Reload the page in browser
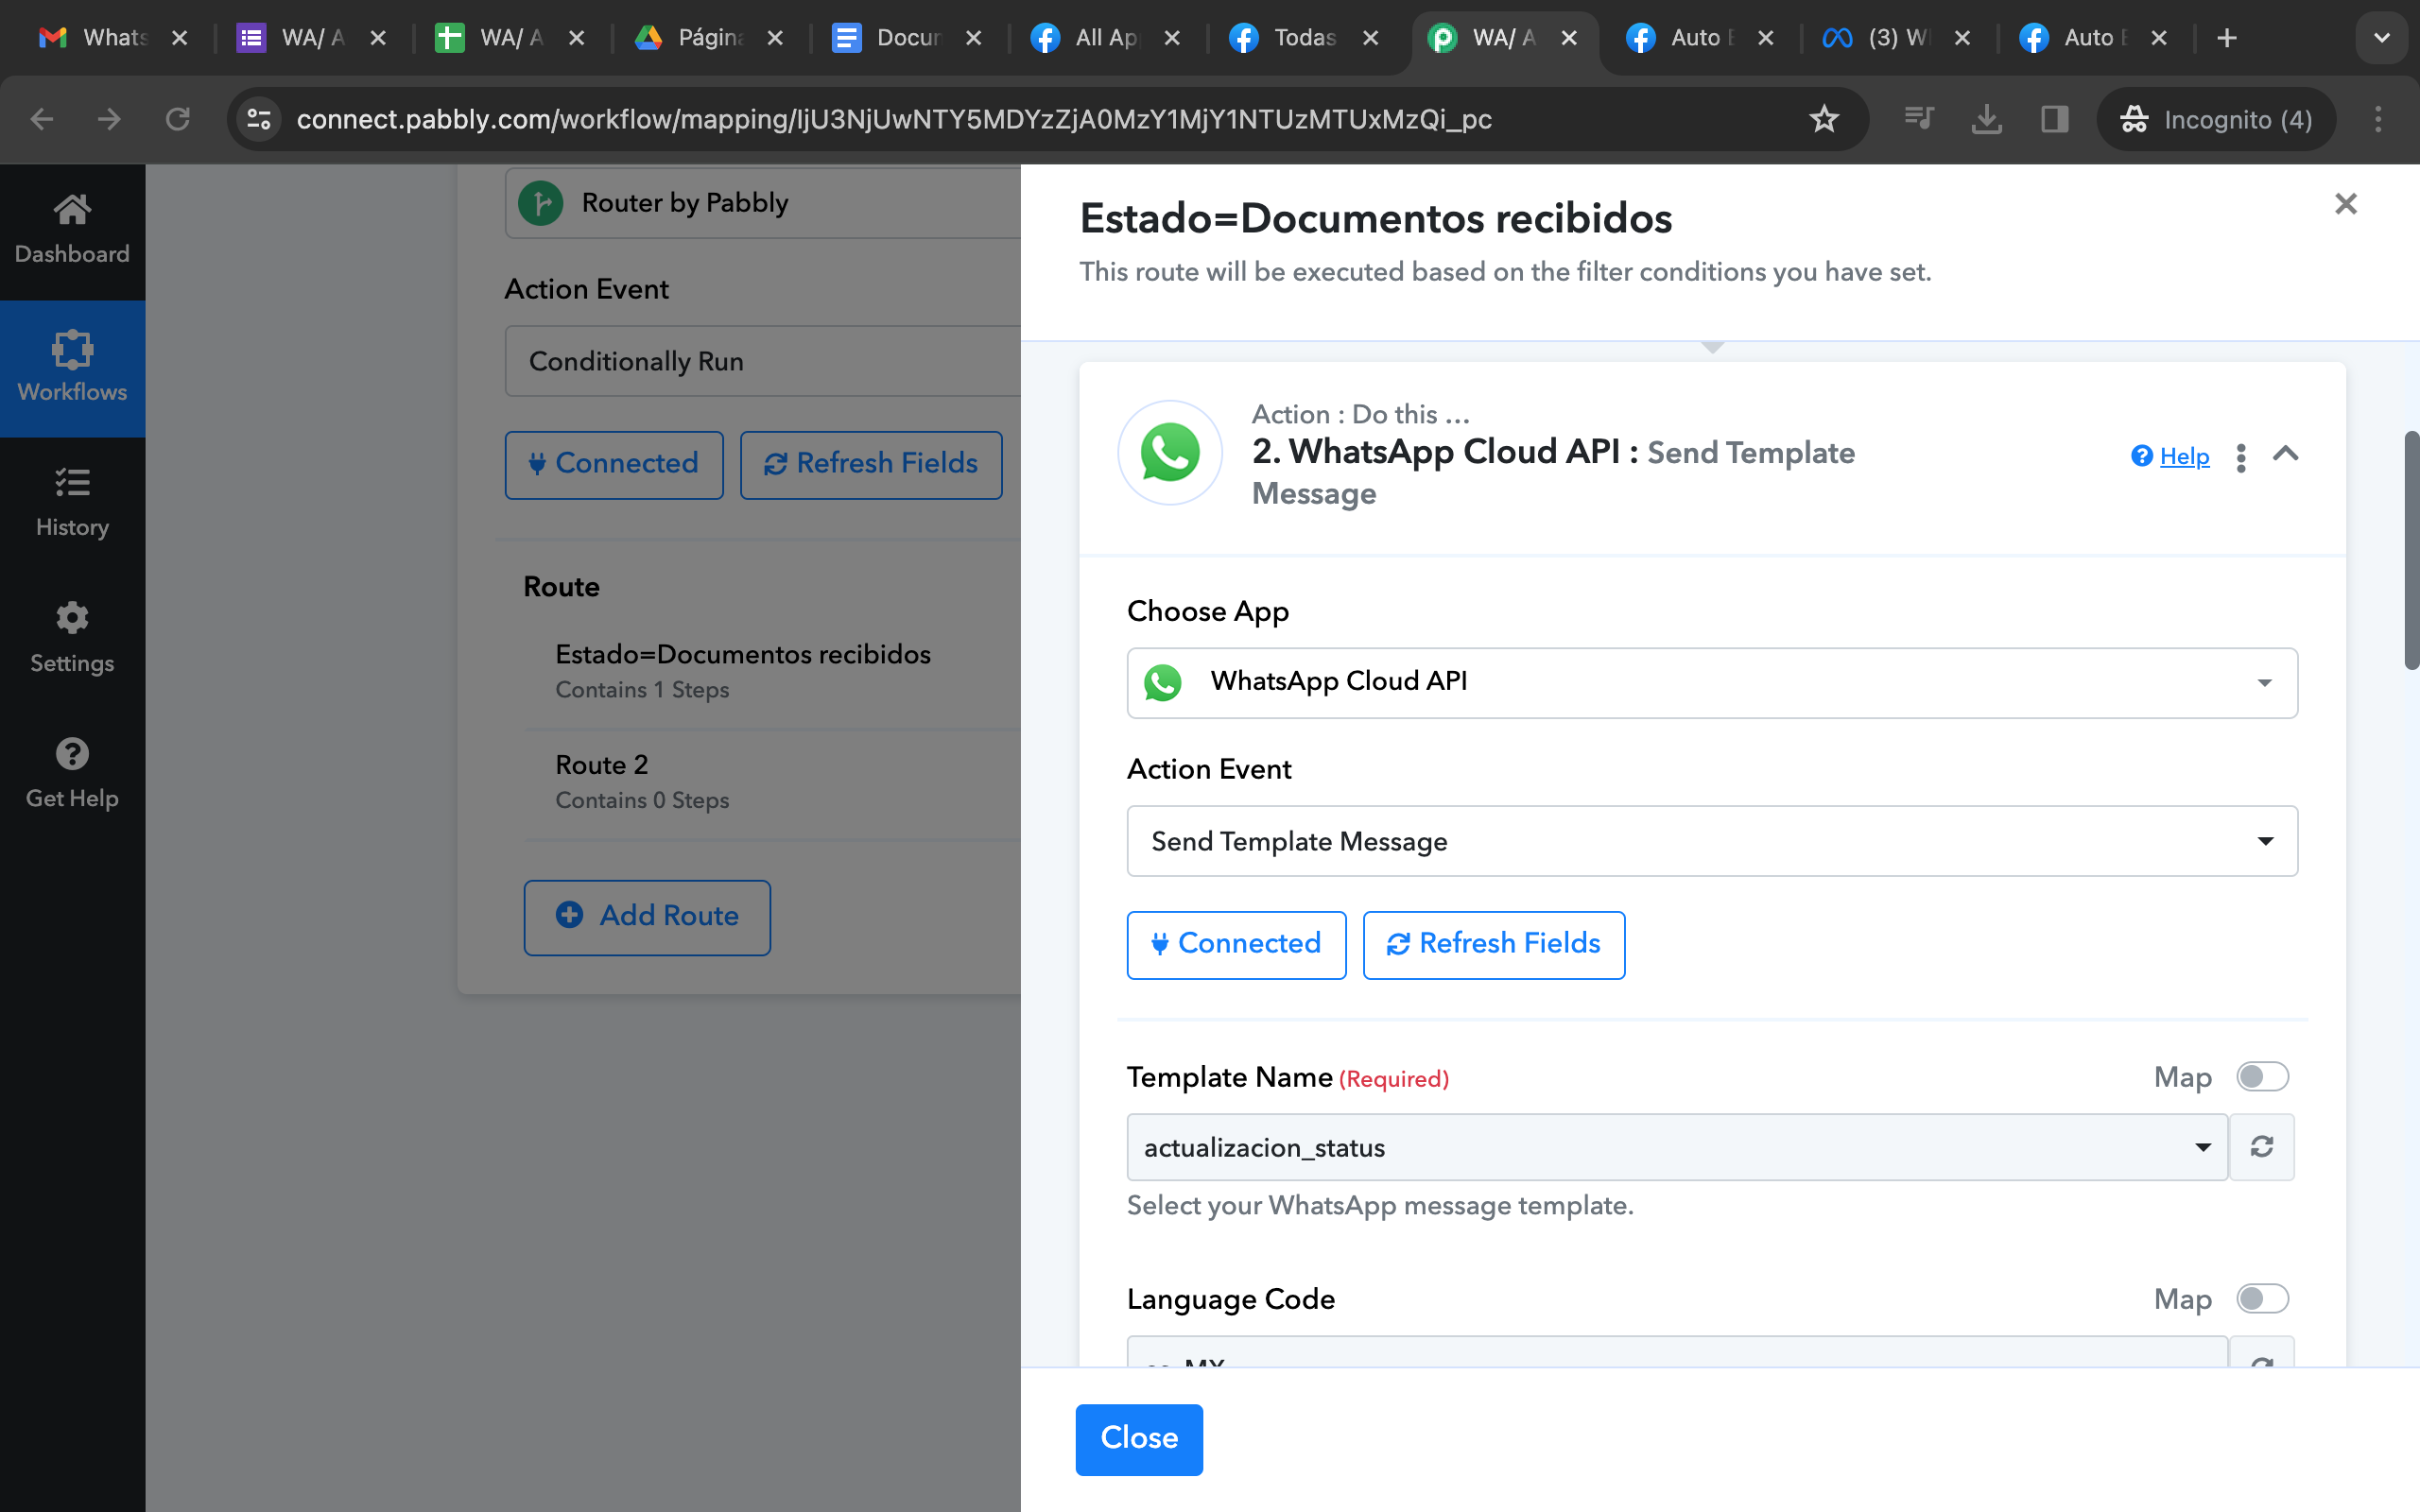This screenshot has height=1512, width=2420. pyautogui.click(x=178, y=119)
